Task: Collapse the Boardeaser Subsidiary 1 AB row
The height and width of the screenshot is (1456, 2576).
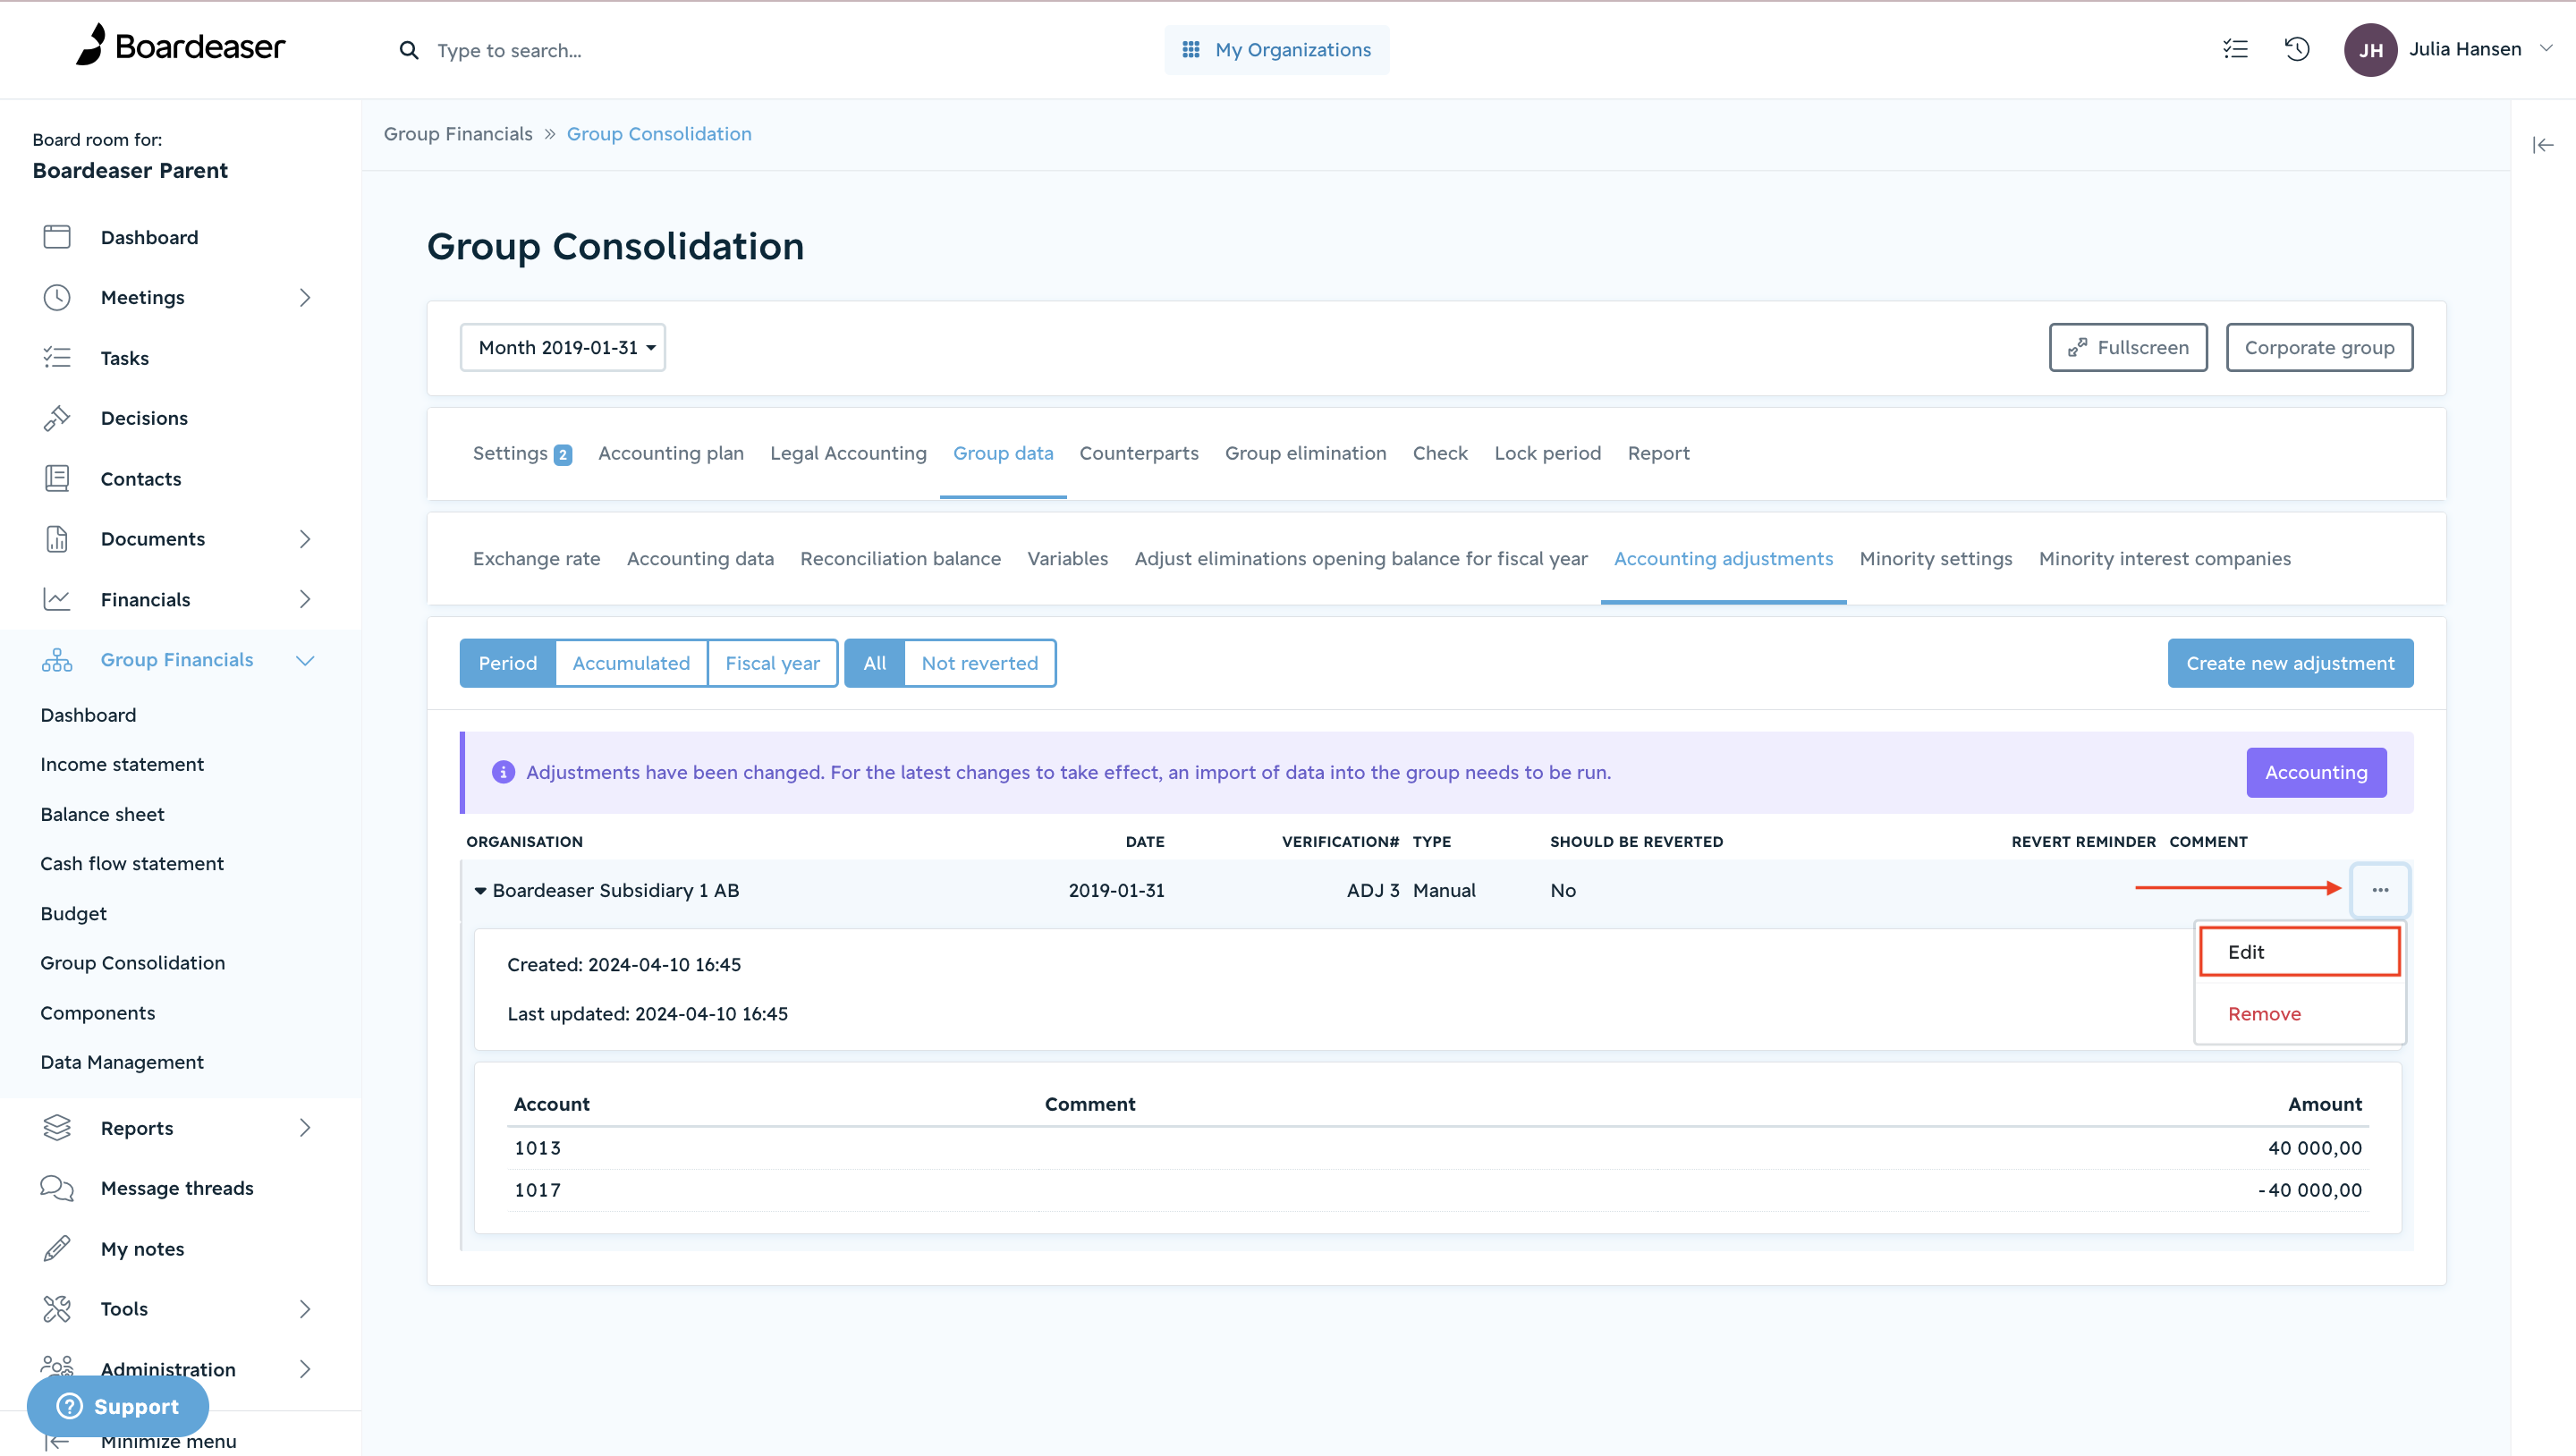Action: (480, 891)
